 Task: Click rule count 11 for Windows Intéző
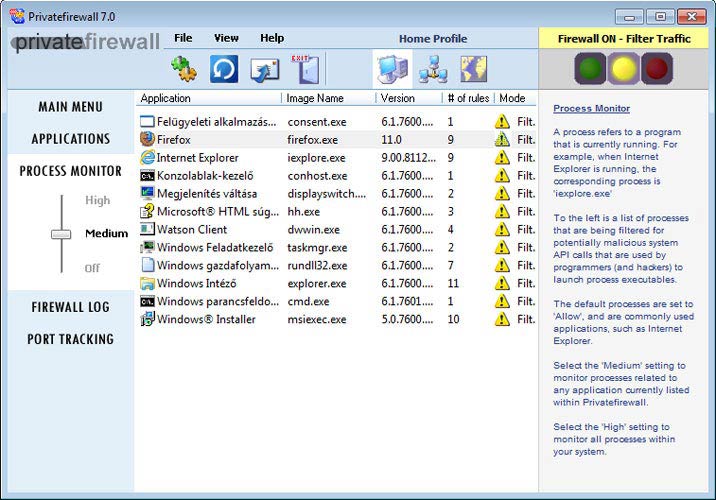tap(453, 283)
